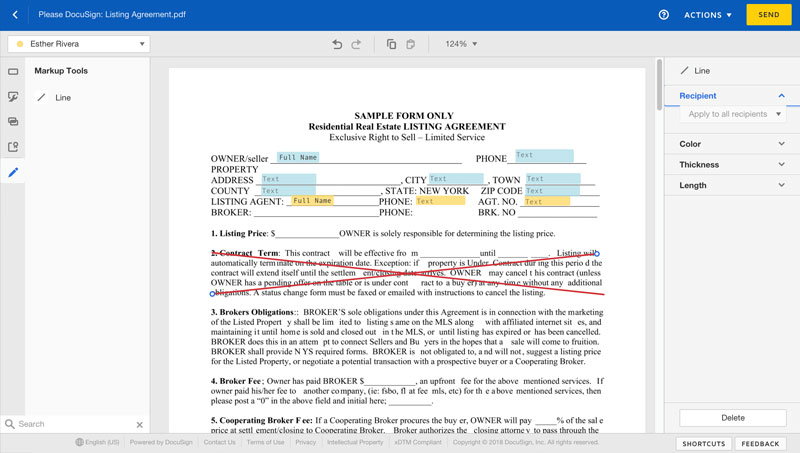Open the help question mark icon
Screen dimensions: 800x453
pos(663,15)
